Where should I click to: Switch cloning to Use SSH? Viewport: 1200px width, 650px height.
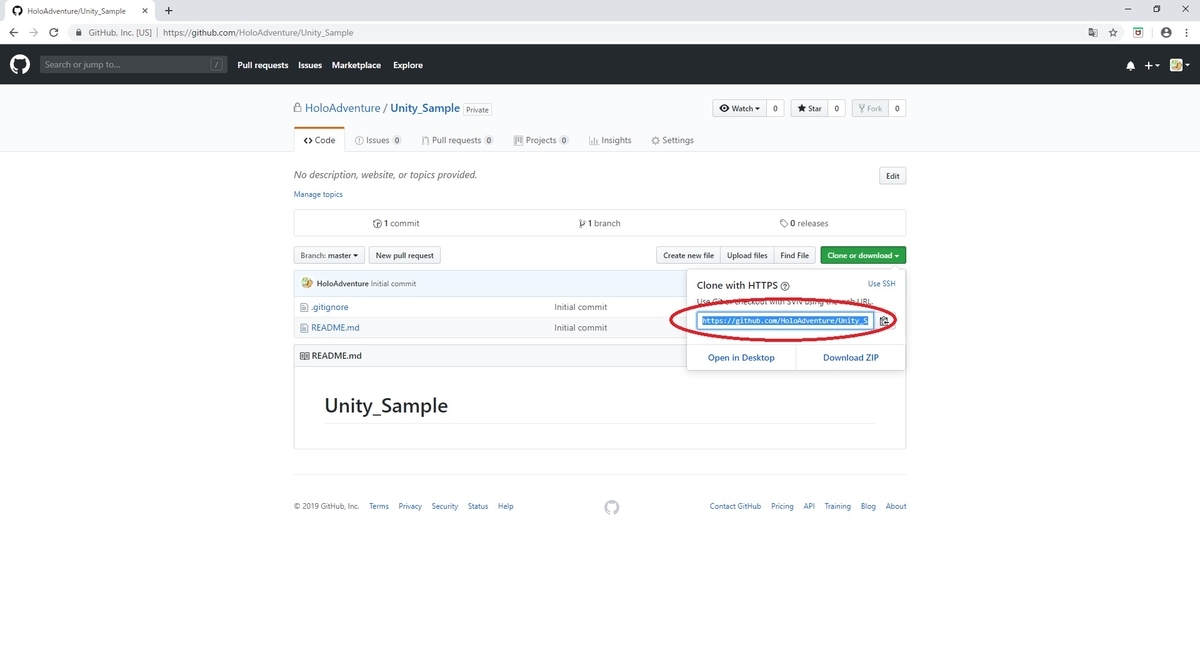881,284
